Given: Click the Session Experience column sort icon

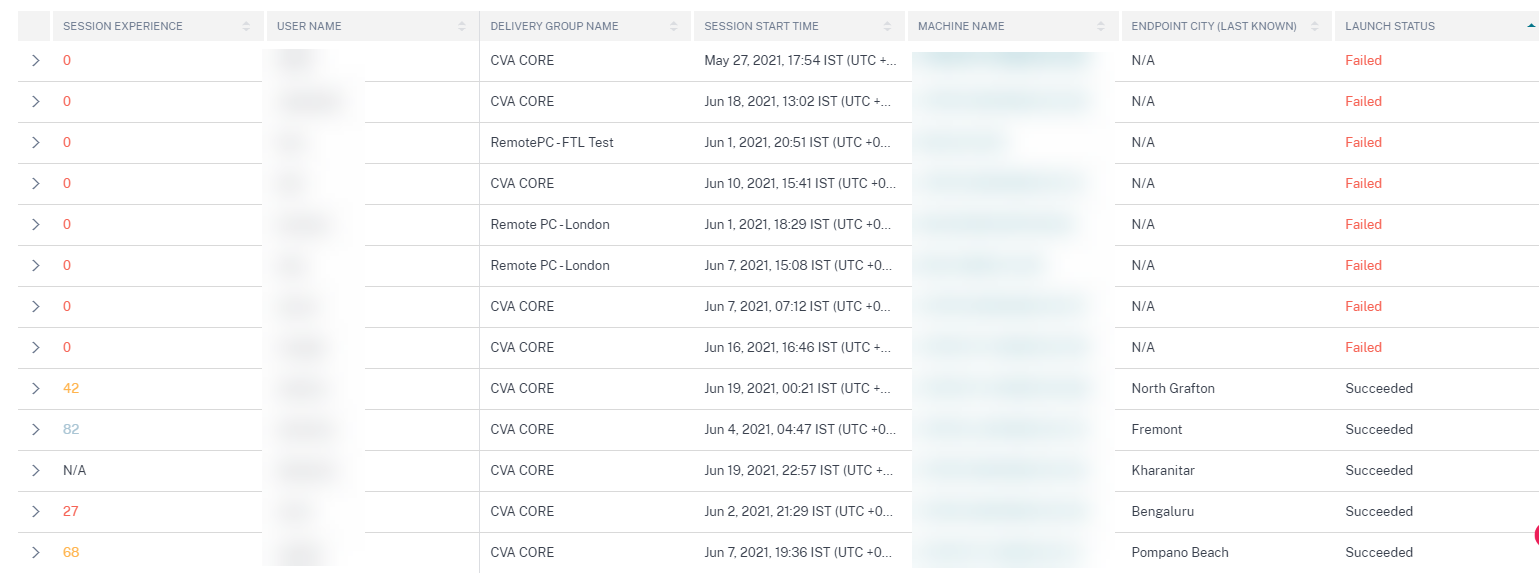Looking at the screenshot, I should [246, 26].
